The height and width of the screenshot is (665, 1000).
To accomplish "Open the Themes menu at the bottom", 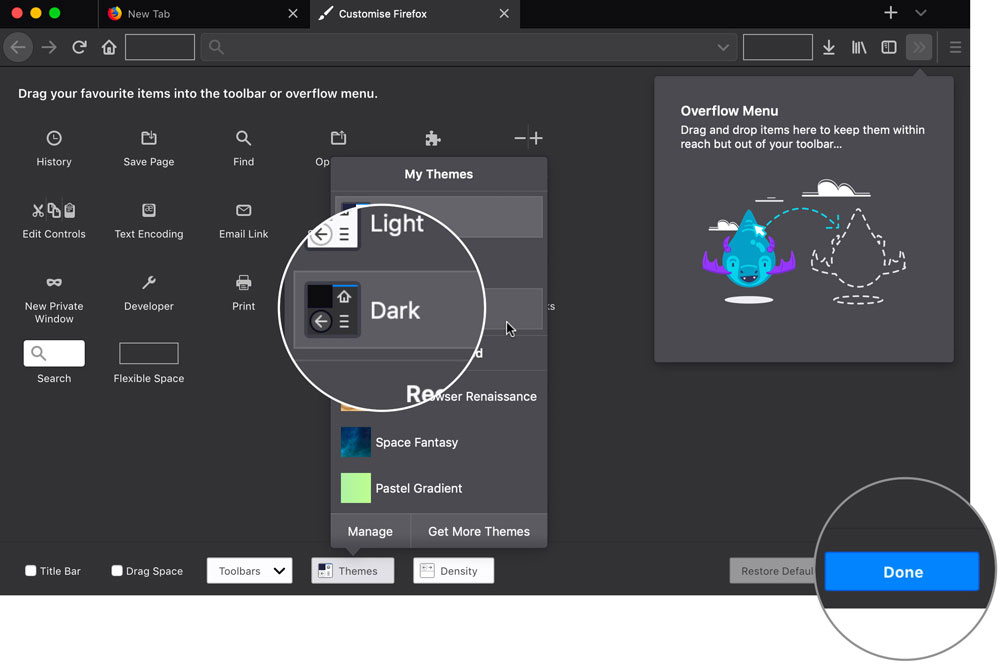I will [352, 570].
